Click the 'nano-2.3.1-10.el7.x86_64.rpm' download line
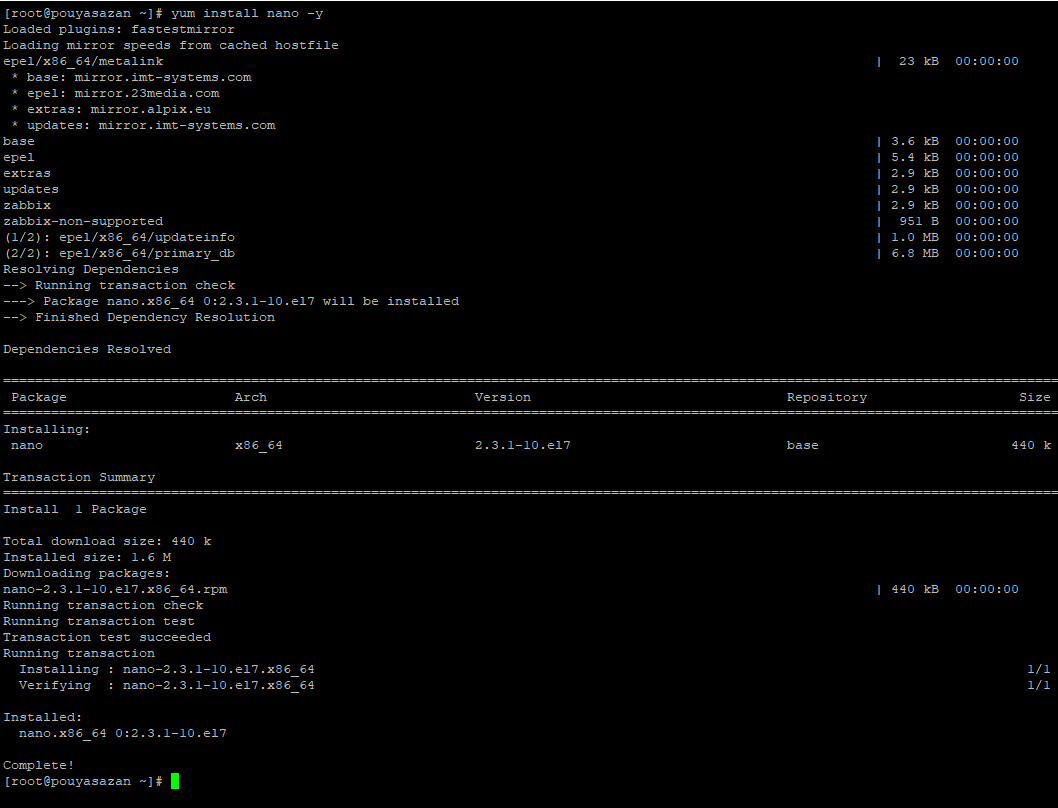This screenshot has height=808, width=1058. [115, 589]
